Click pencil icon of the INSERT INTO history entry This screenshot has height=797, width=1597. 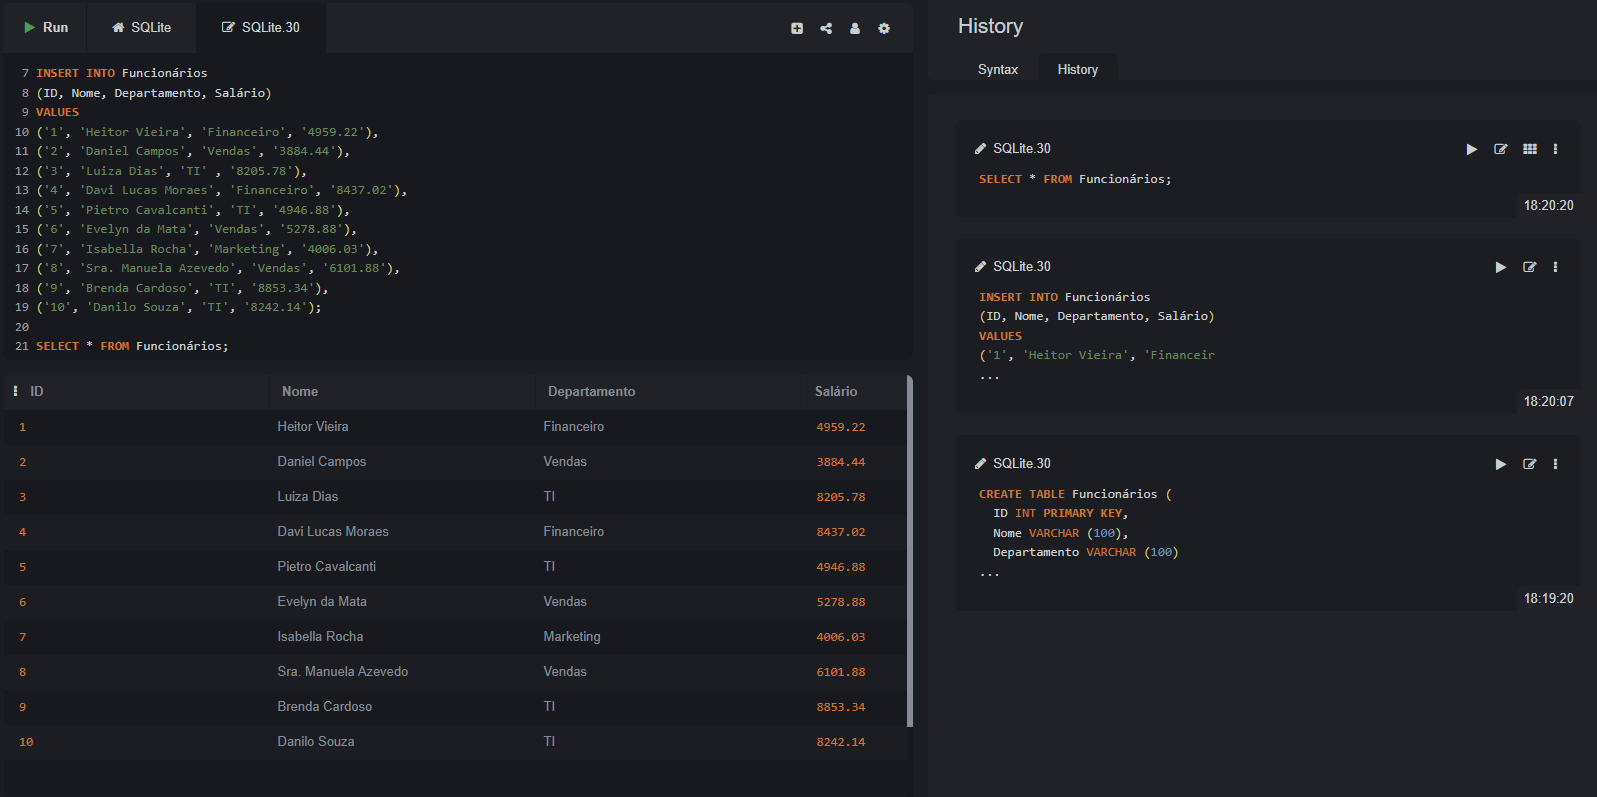tap(981, 267)
